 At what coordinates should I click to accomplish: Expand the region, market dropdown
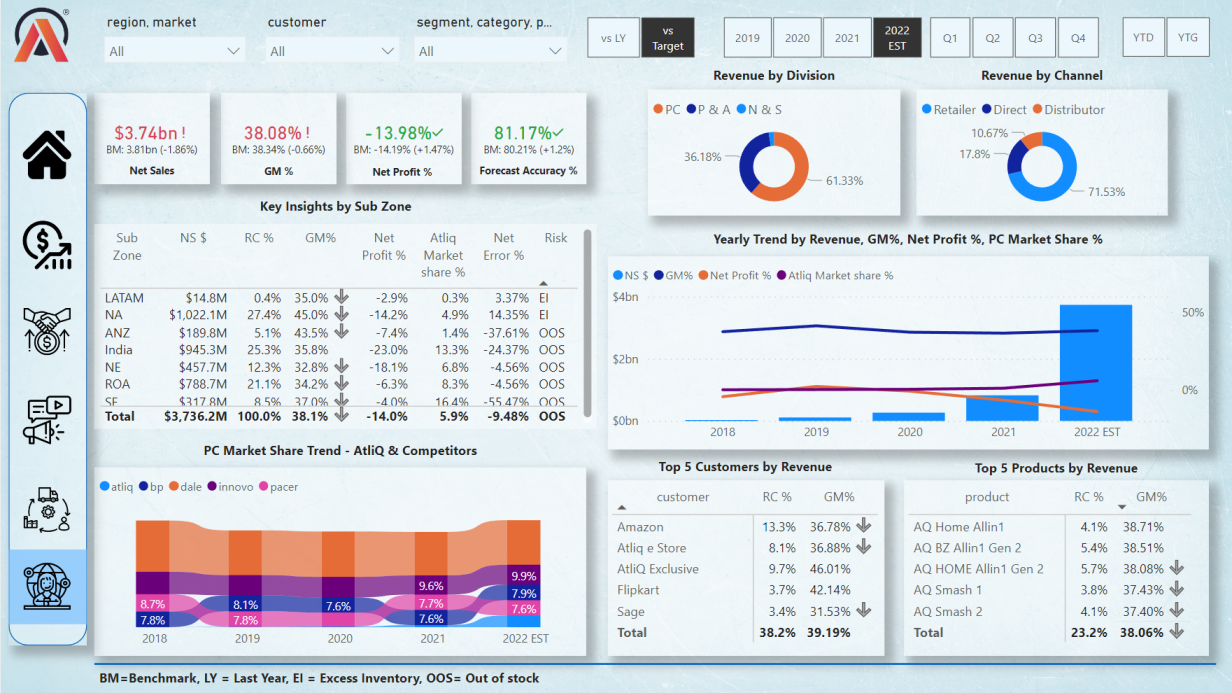pyautogui.click(x=175, y=51)
